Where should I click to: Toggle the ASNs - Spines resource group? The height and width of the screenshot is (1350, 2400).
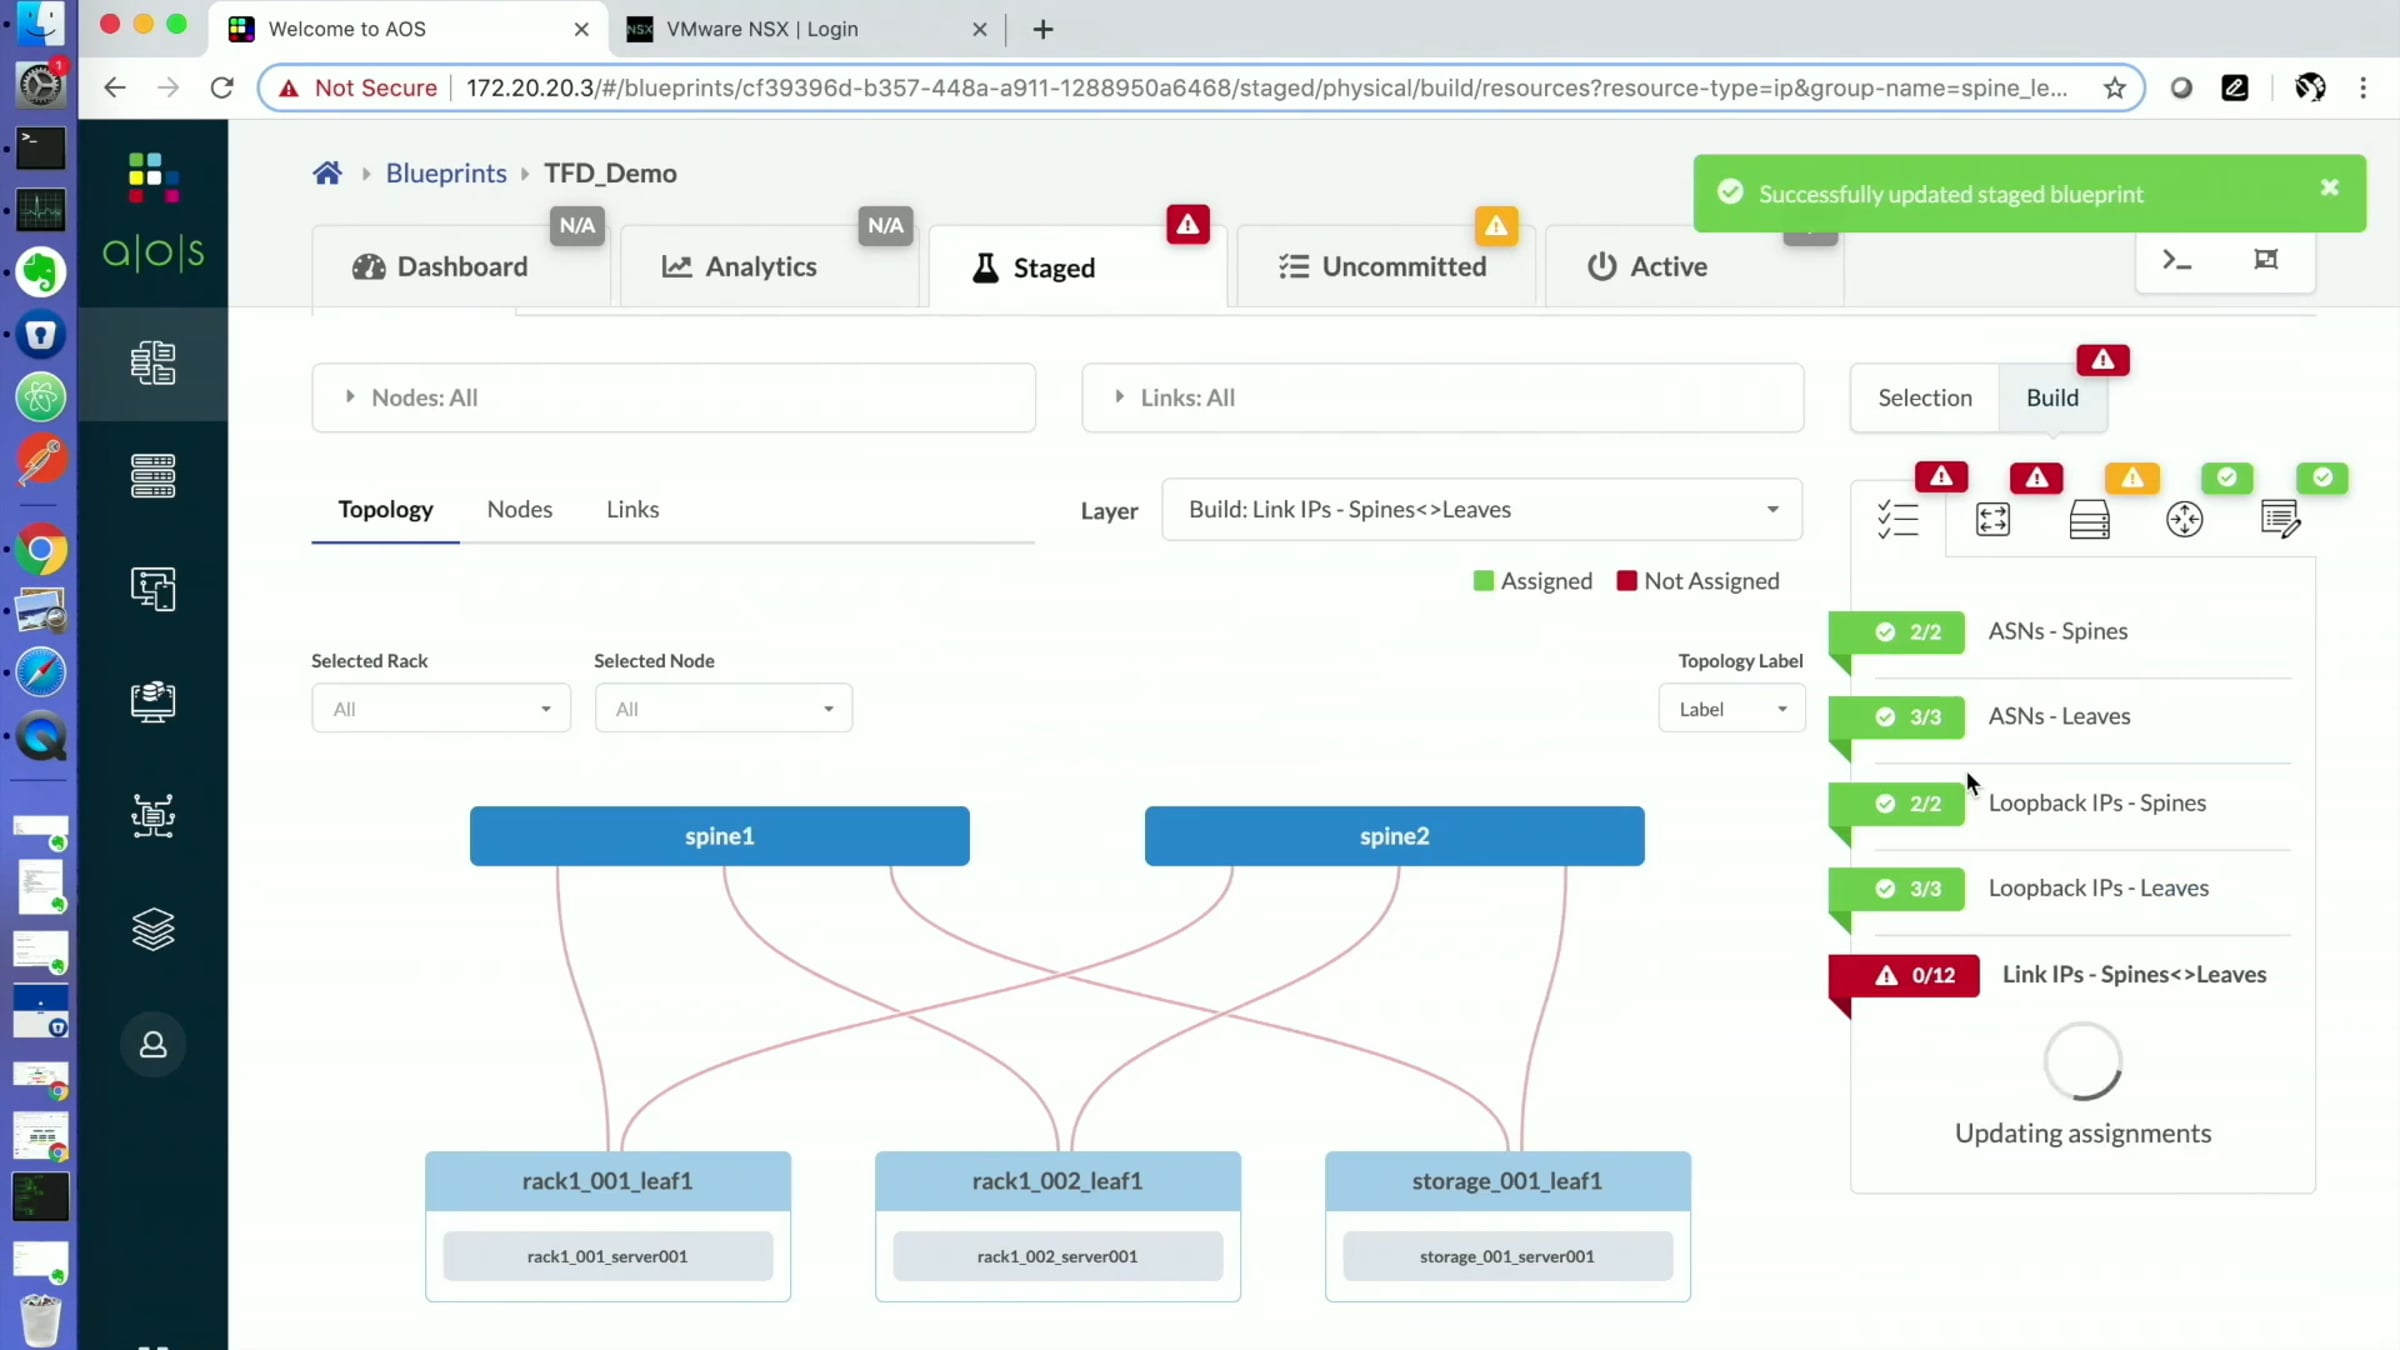[2057, 632]
